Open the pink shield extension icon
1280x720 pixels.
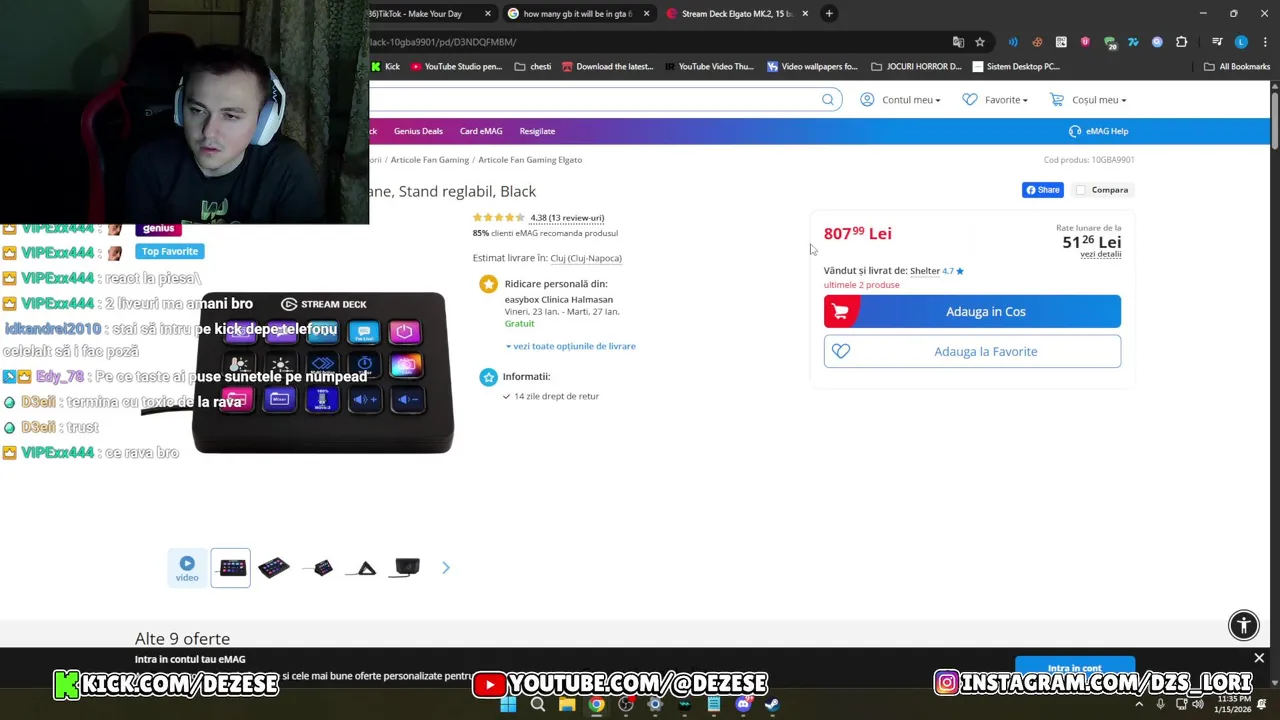coord(1085,42)
